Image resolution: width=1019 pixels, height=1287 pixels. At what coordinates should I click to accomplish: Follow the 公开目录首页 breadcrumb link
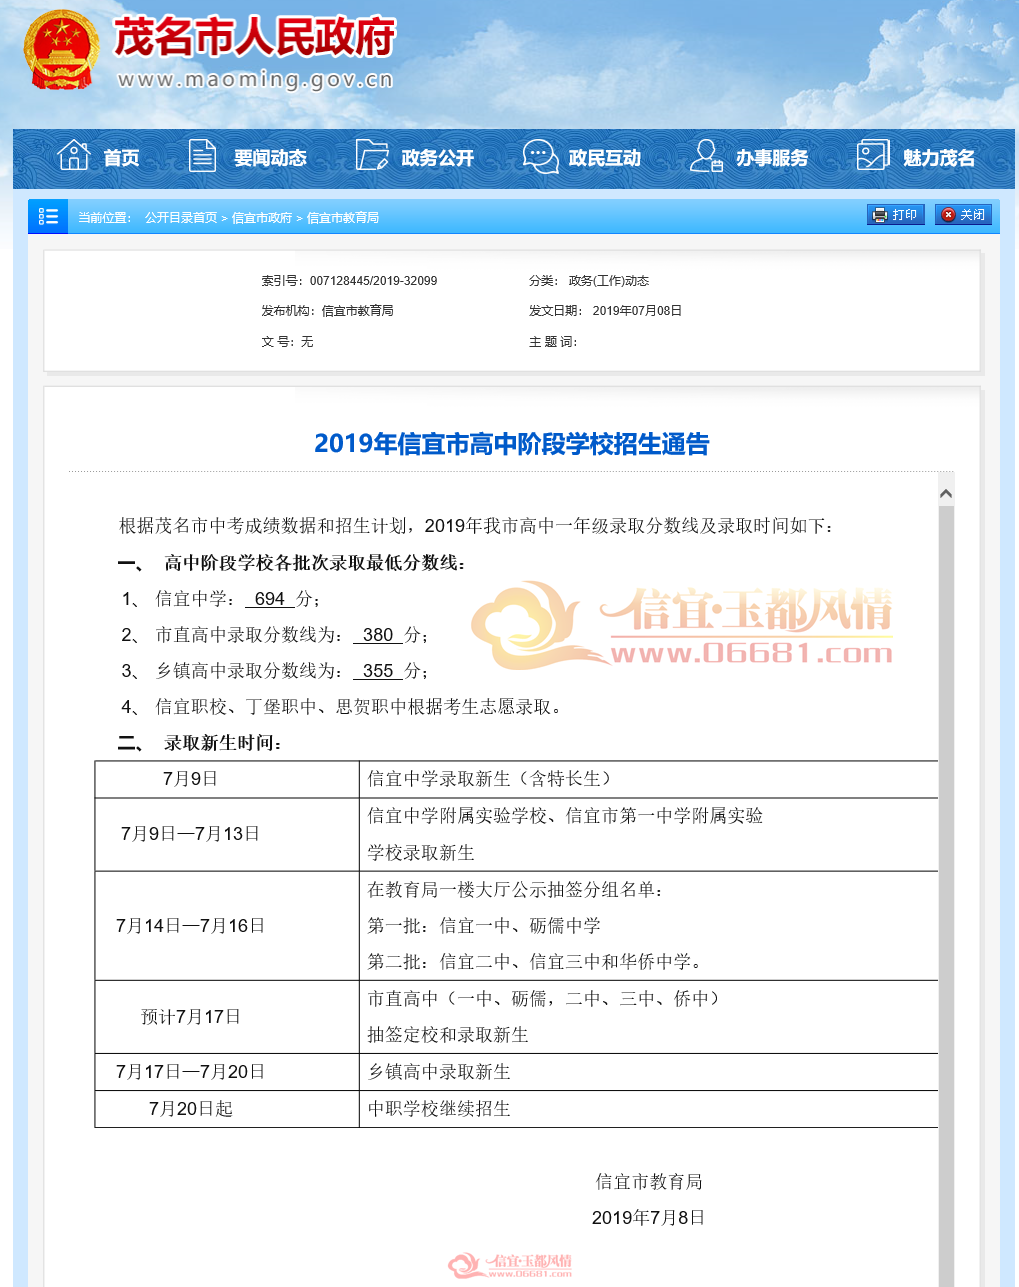tap(180, 217)
